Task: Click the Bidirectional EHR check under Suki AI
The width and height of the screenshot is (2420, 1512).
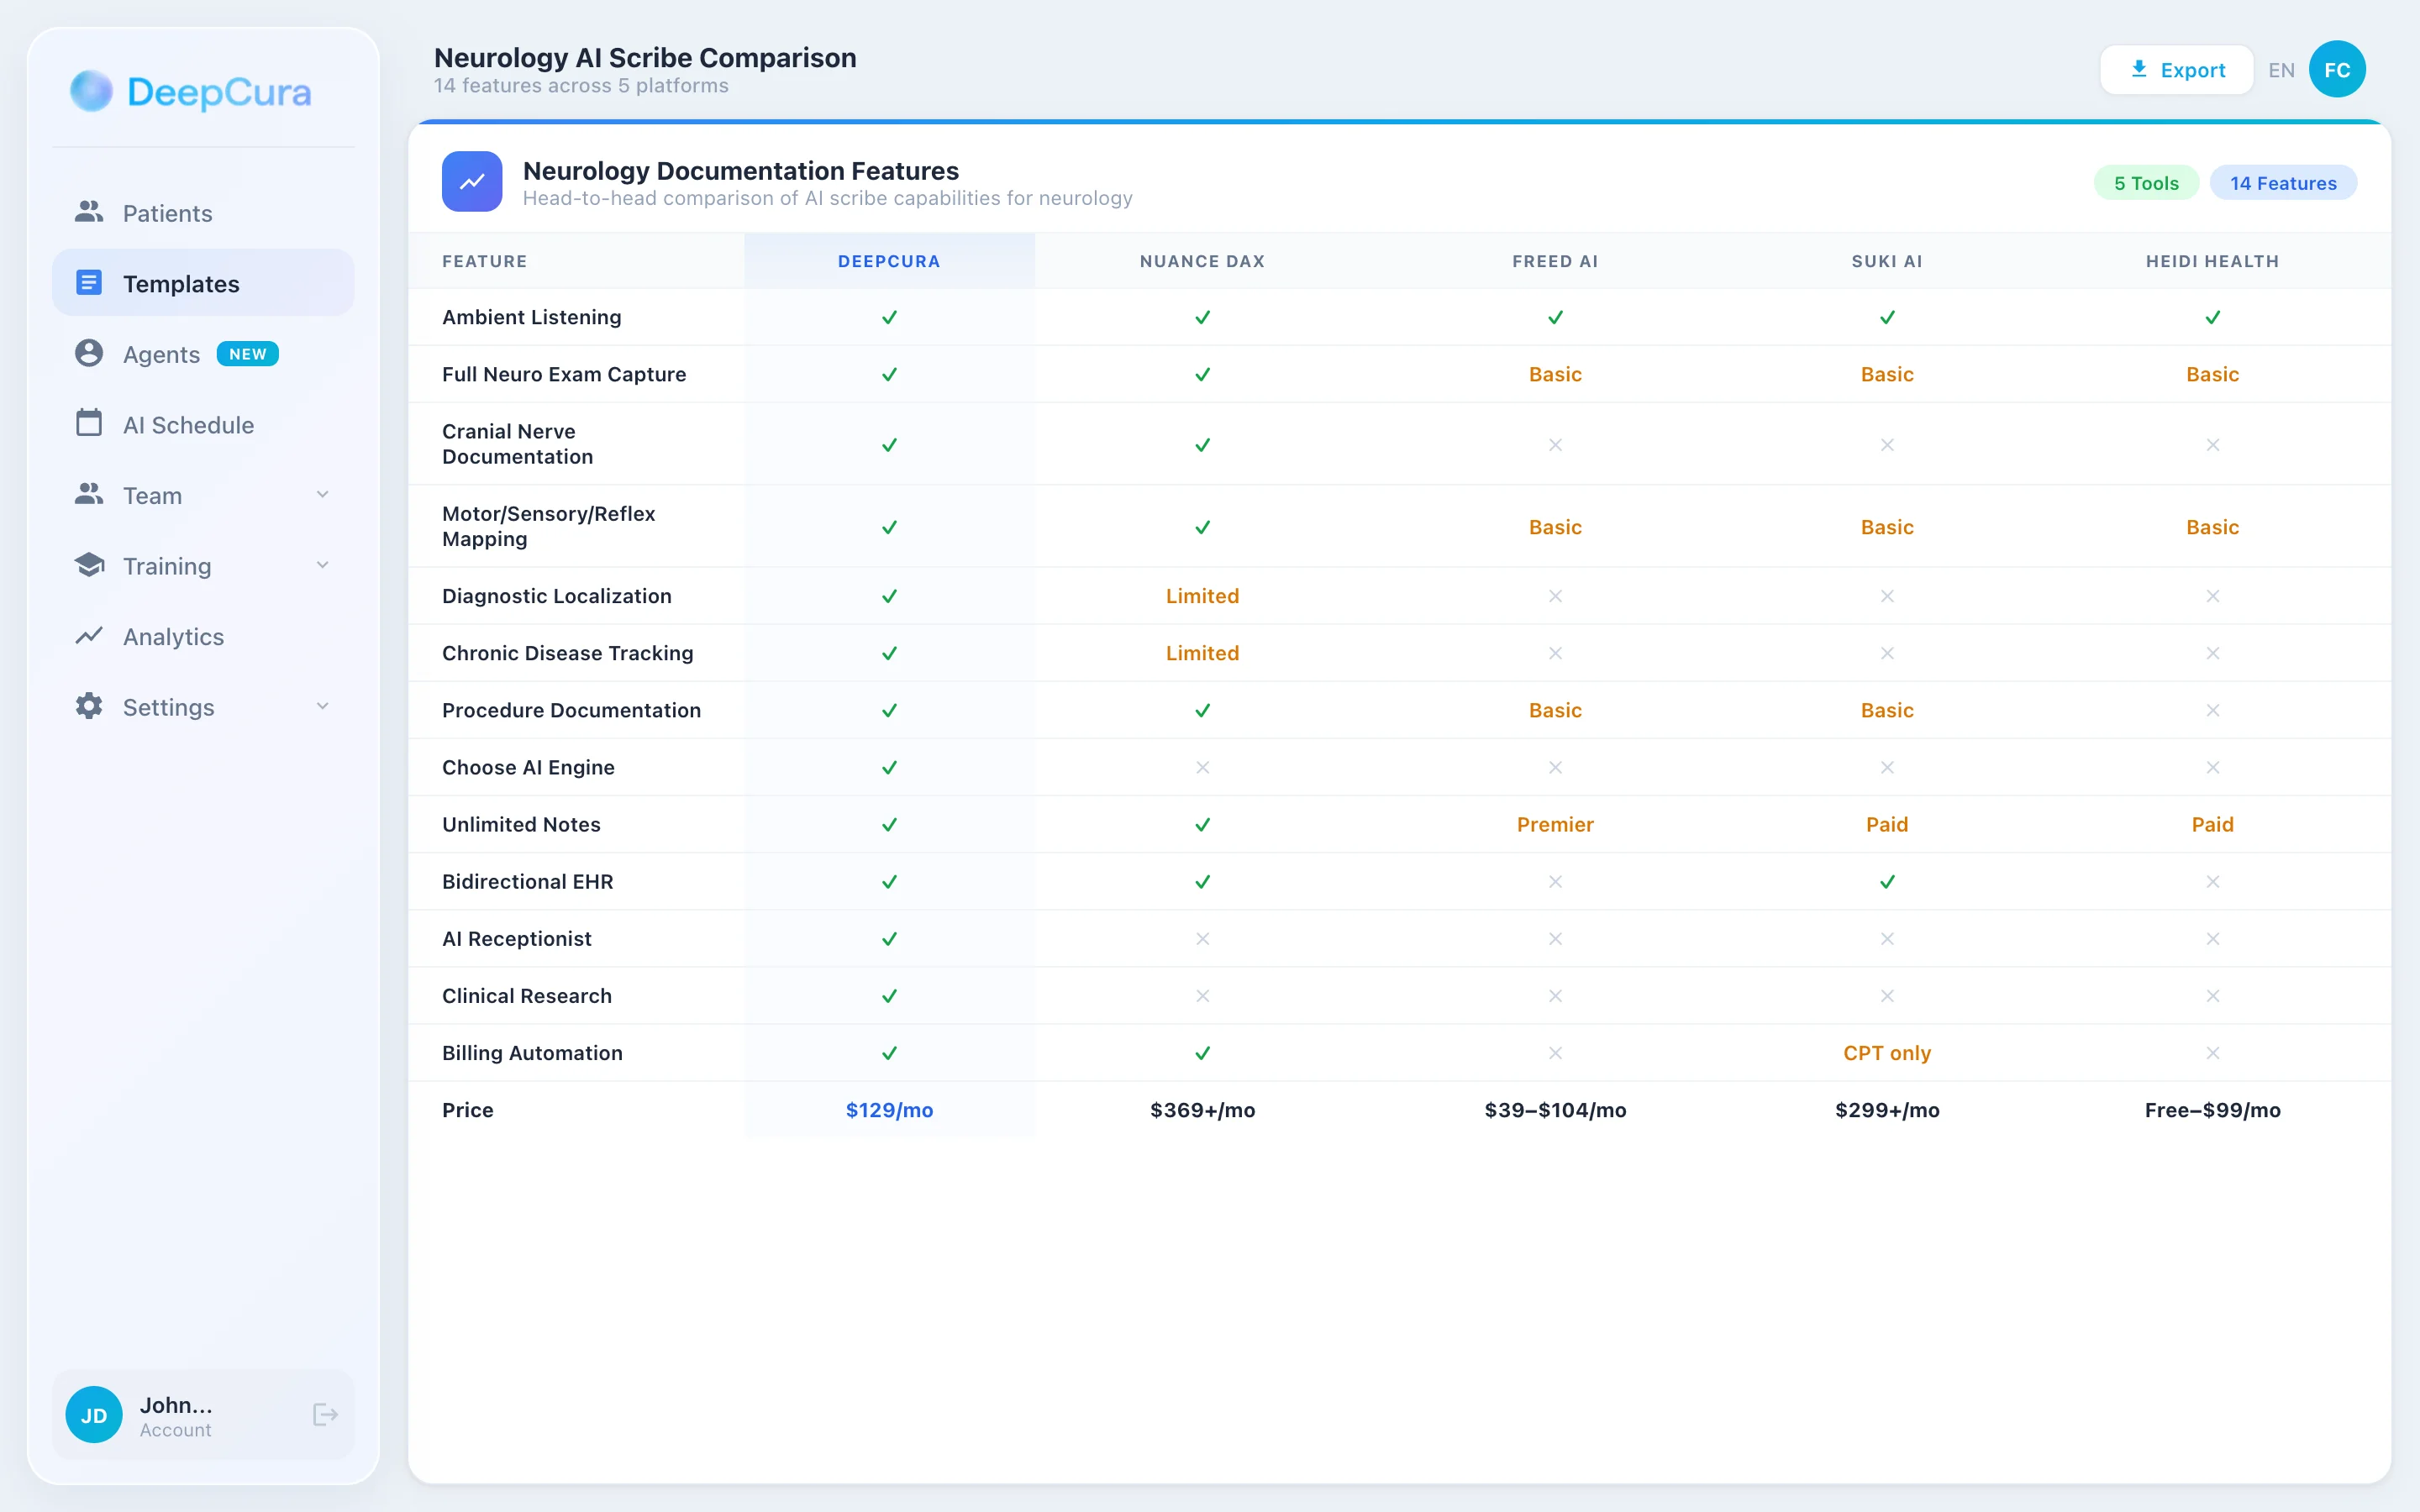Action: [1886, 881]
